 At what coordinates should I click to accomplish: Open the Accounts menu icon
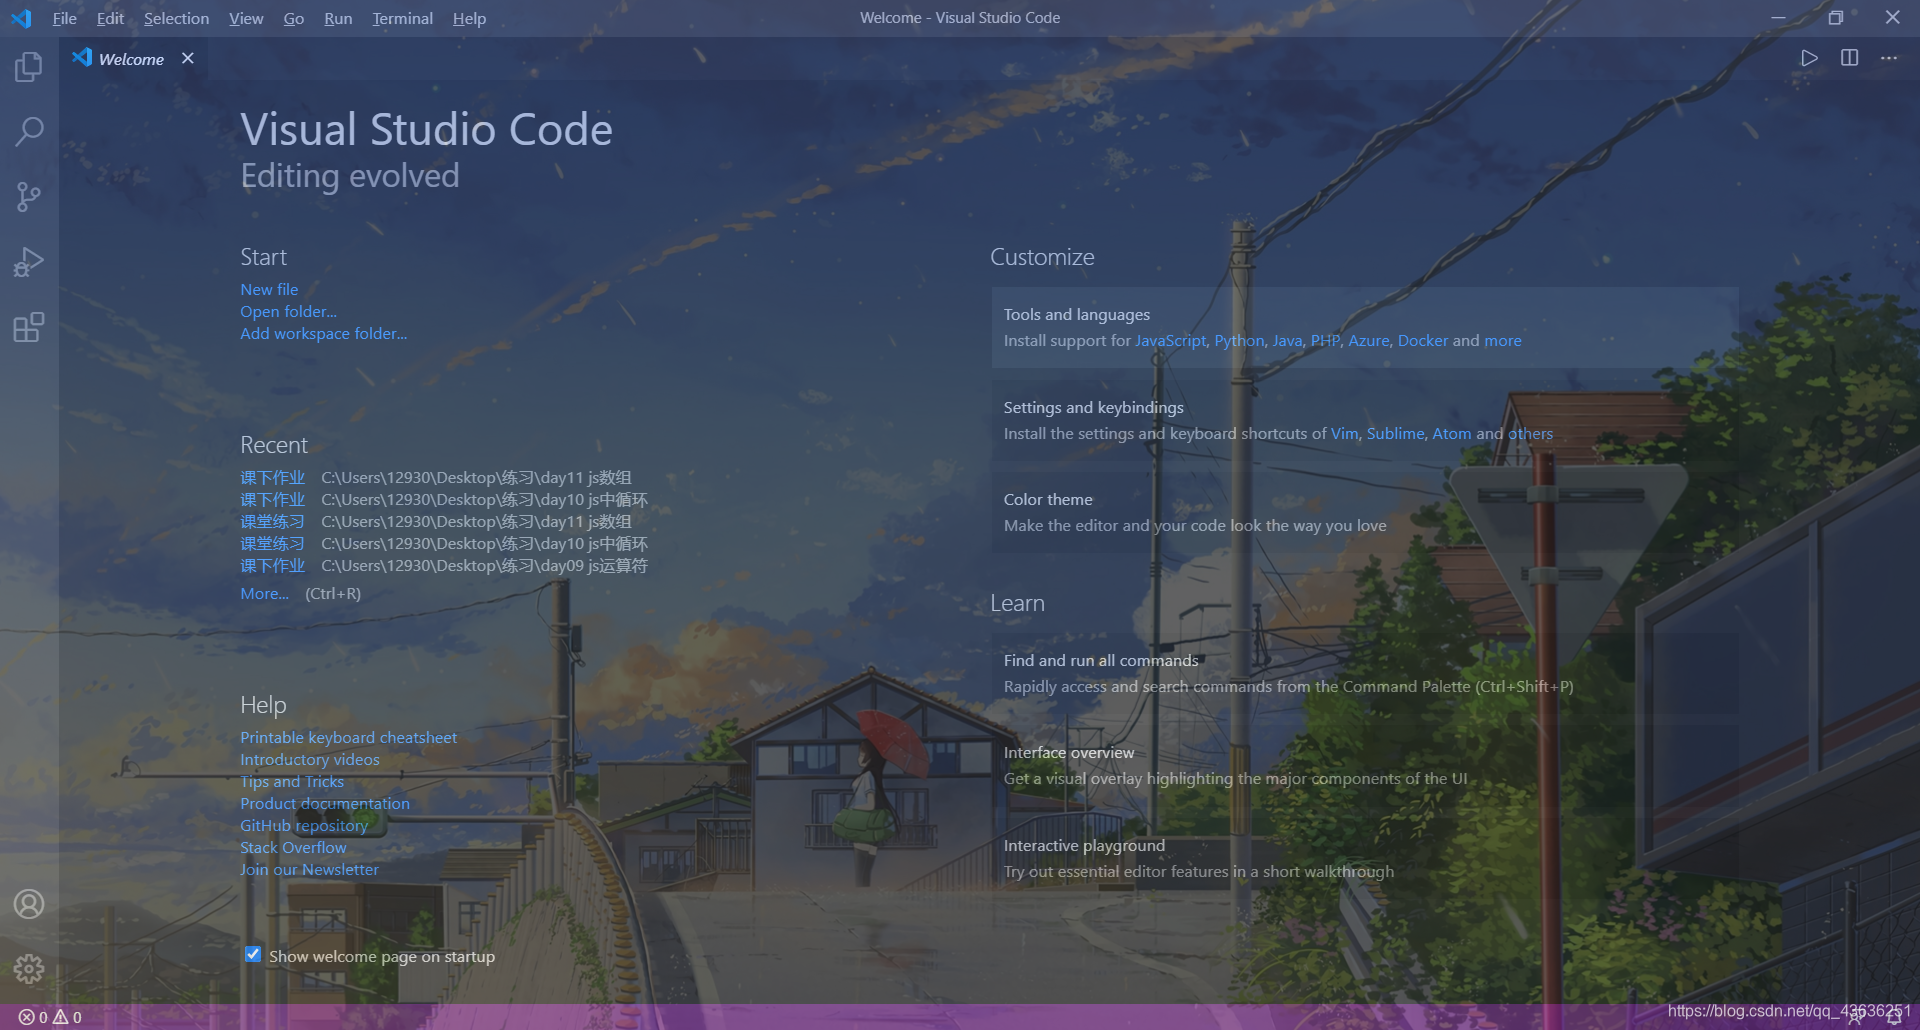(x=29, y=904)
